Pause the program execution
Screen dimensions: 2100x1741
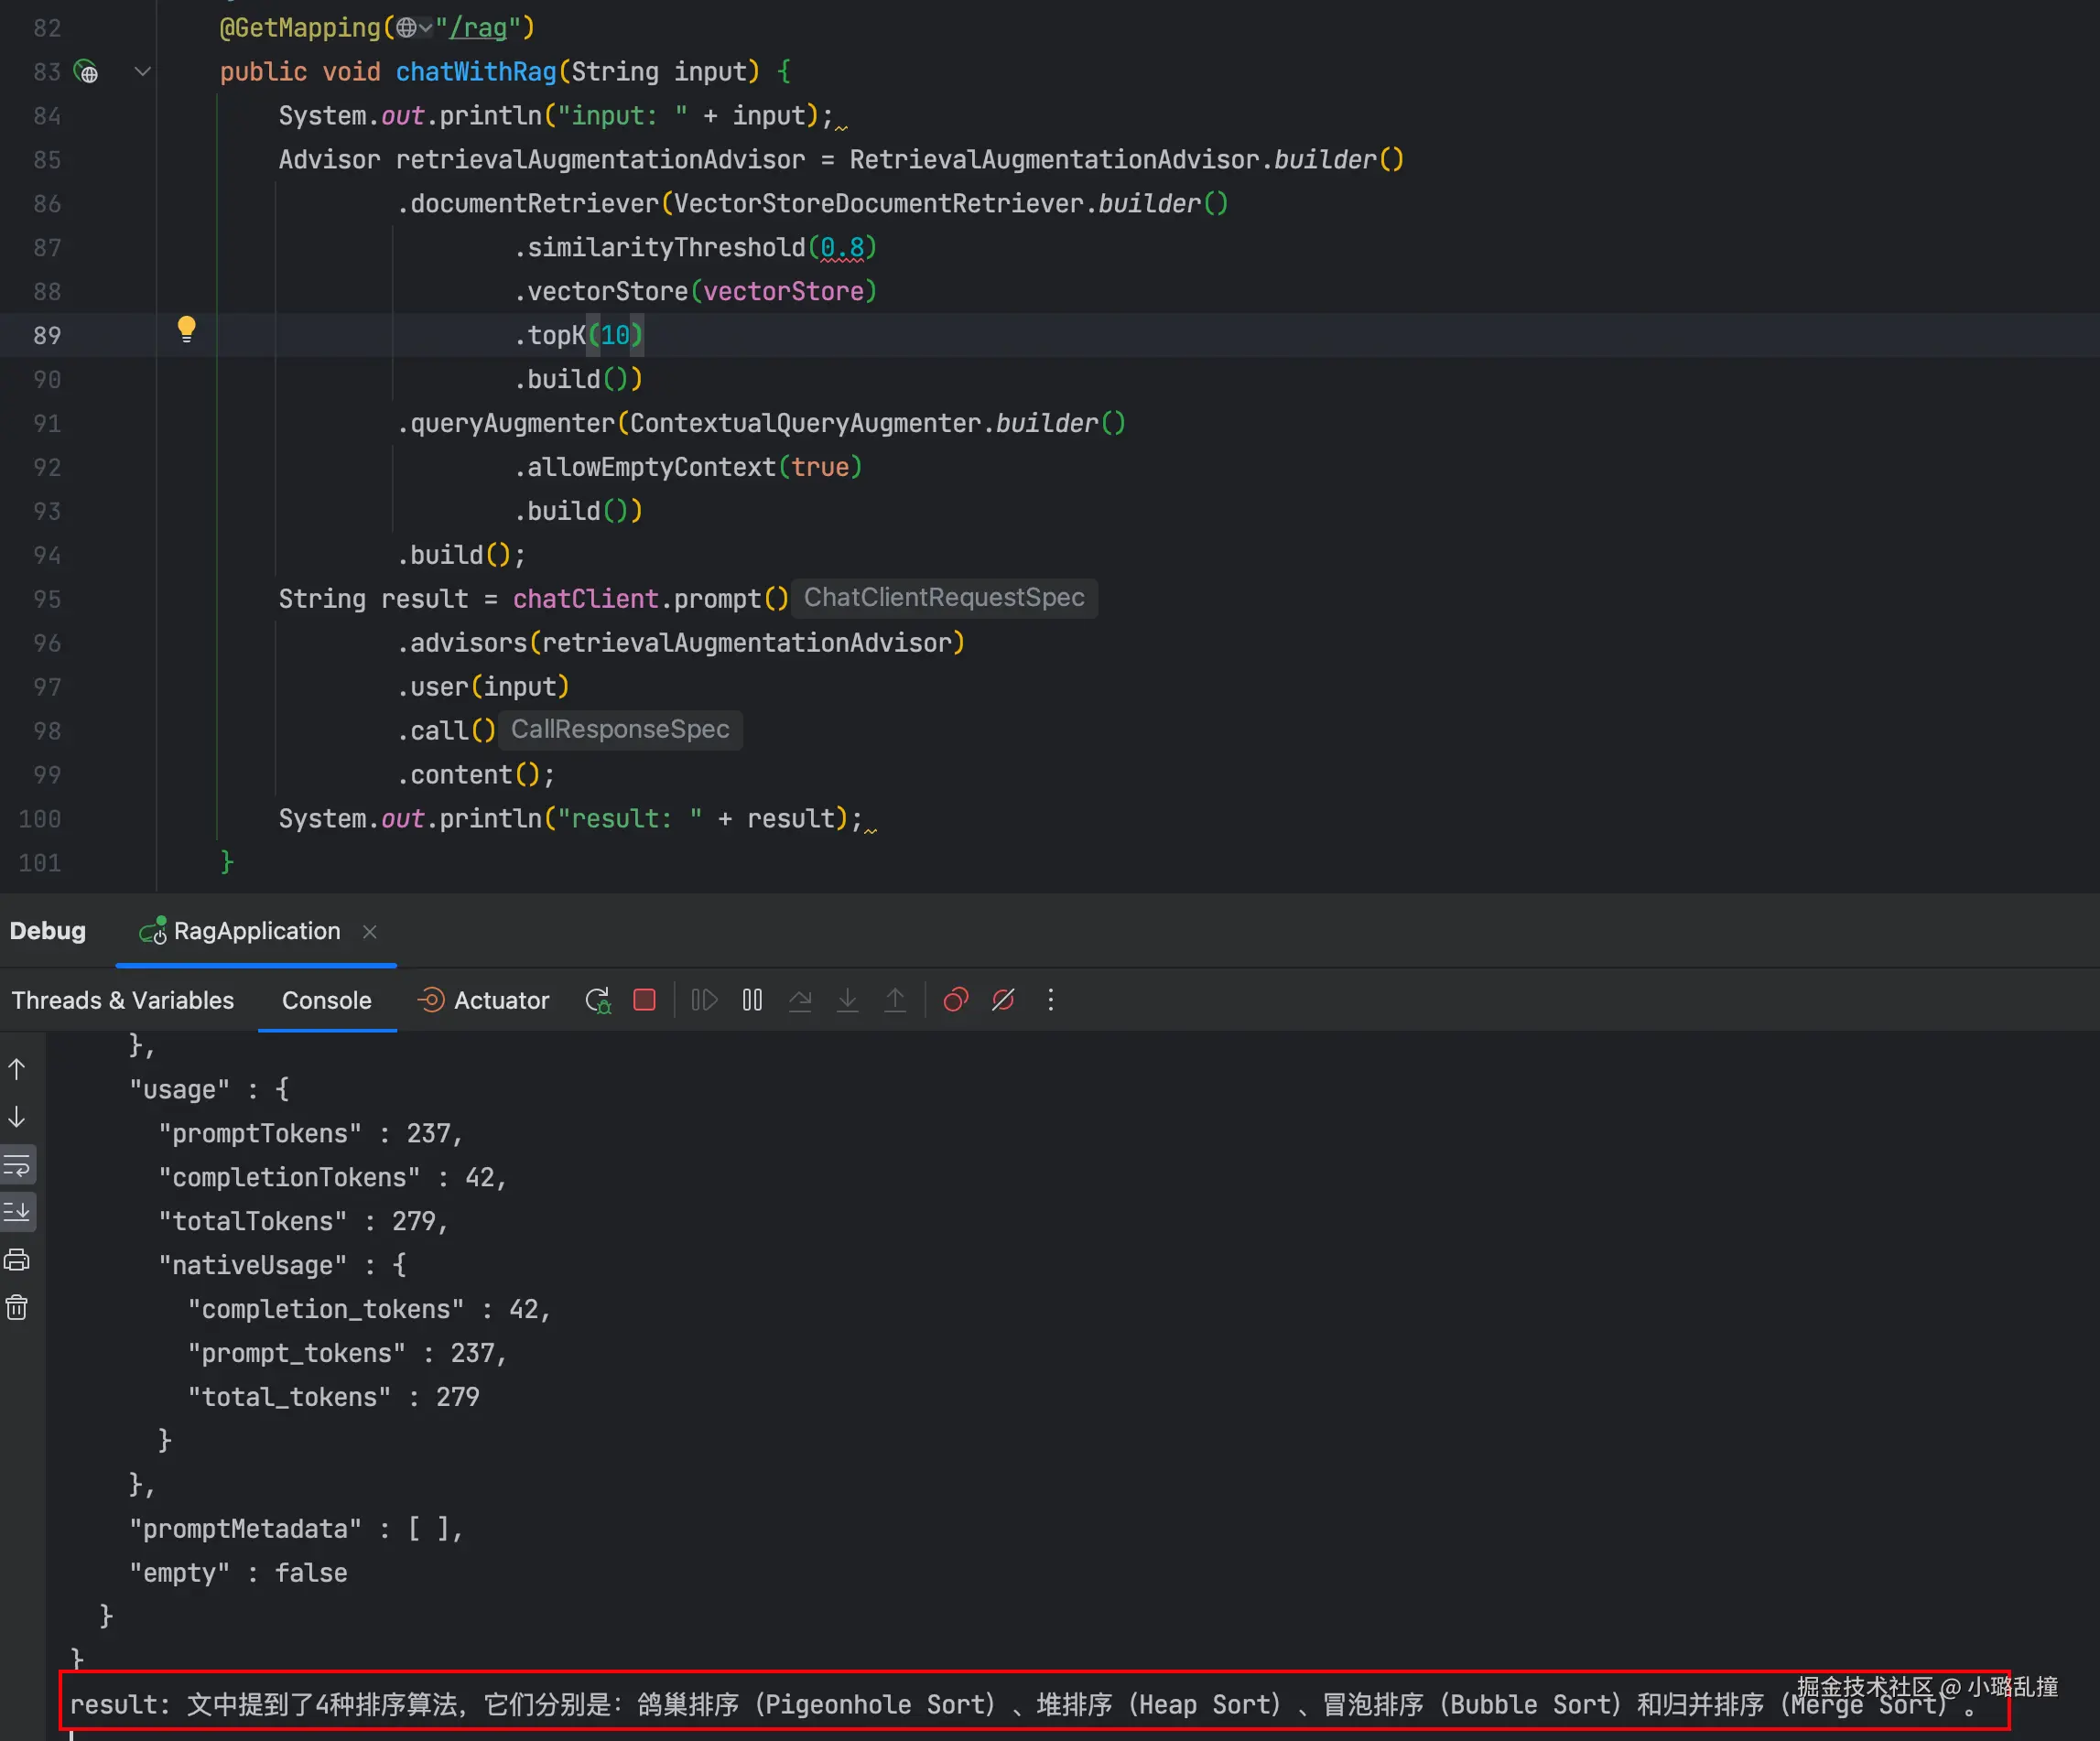click(752, 1000)
